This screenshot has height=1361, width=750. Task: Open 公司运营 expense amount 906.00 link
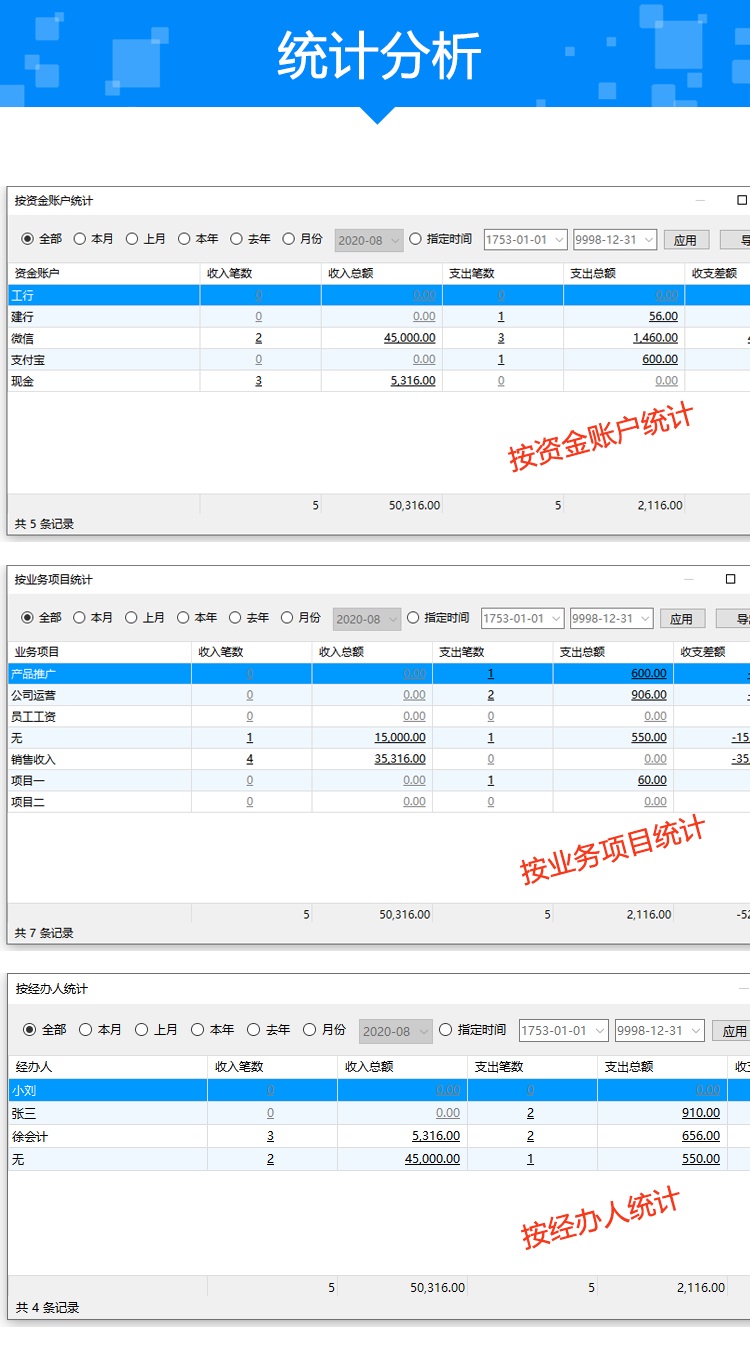[649, 695]
